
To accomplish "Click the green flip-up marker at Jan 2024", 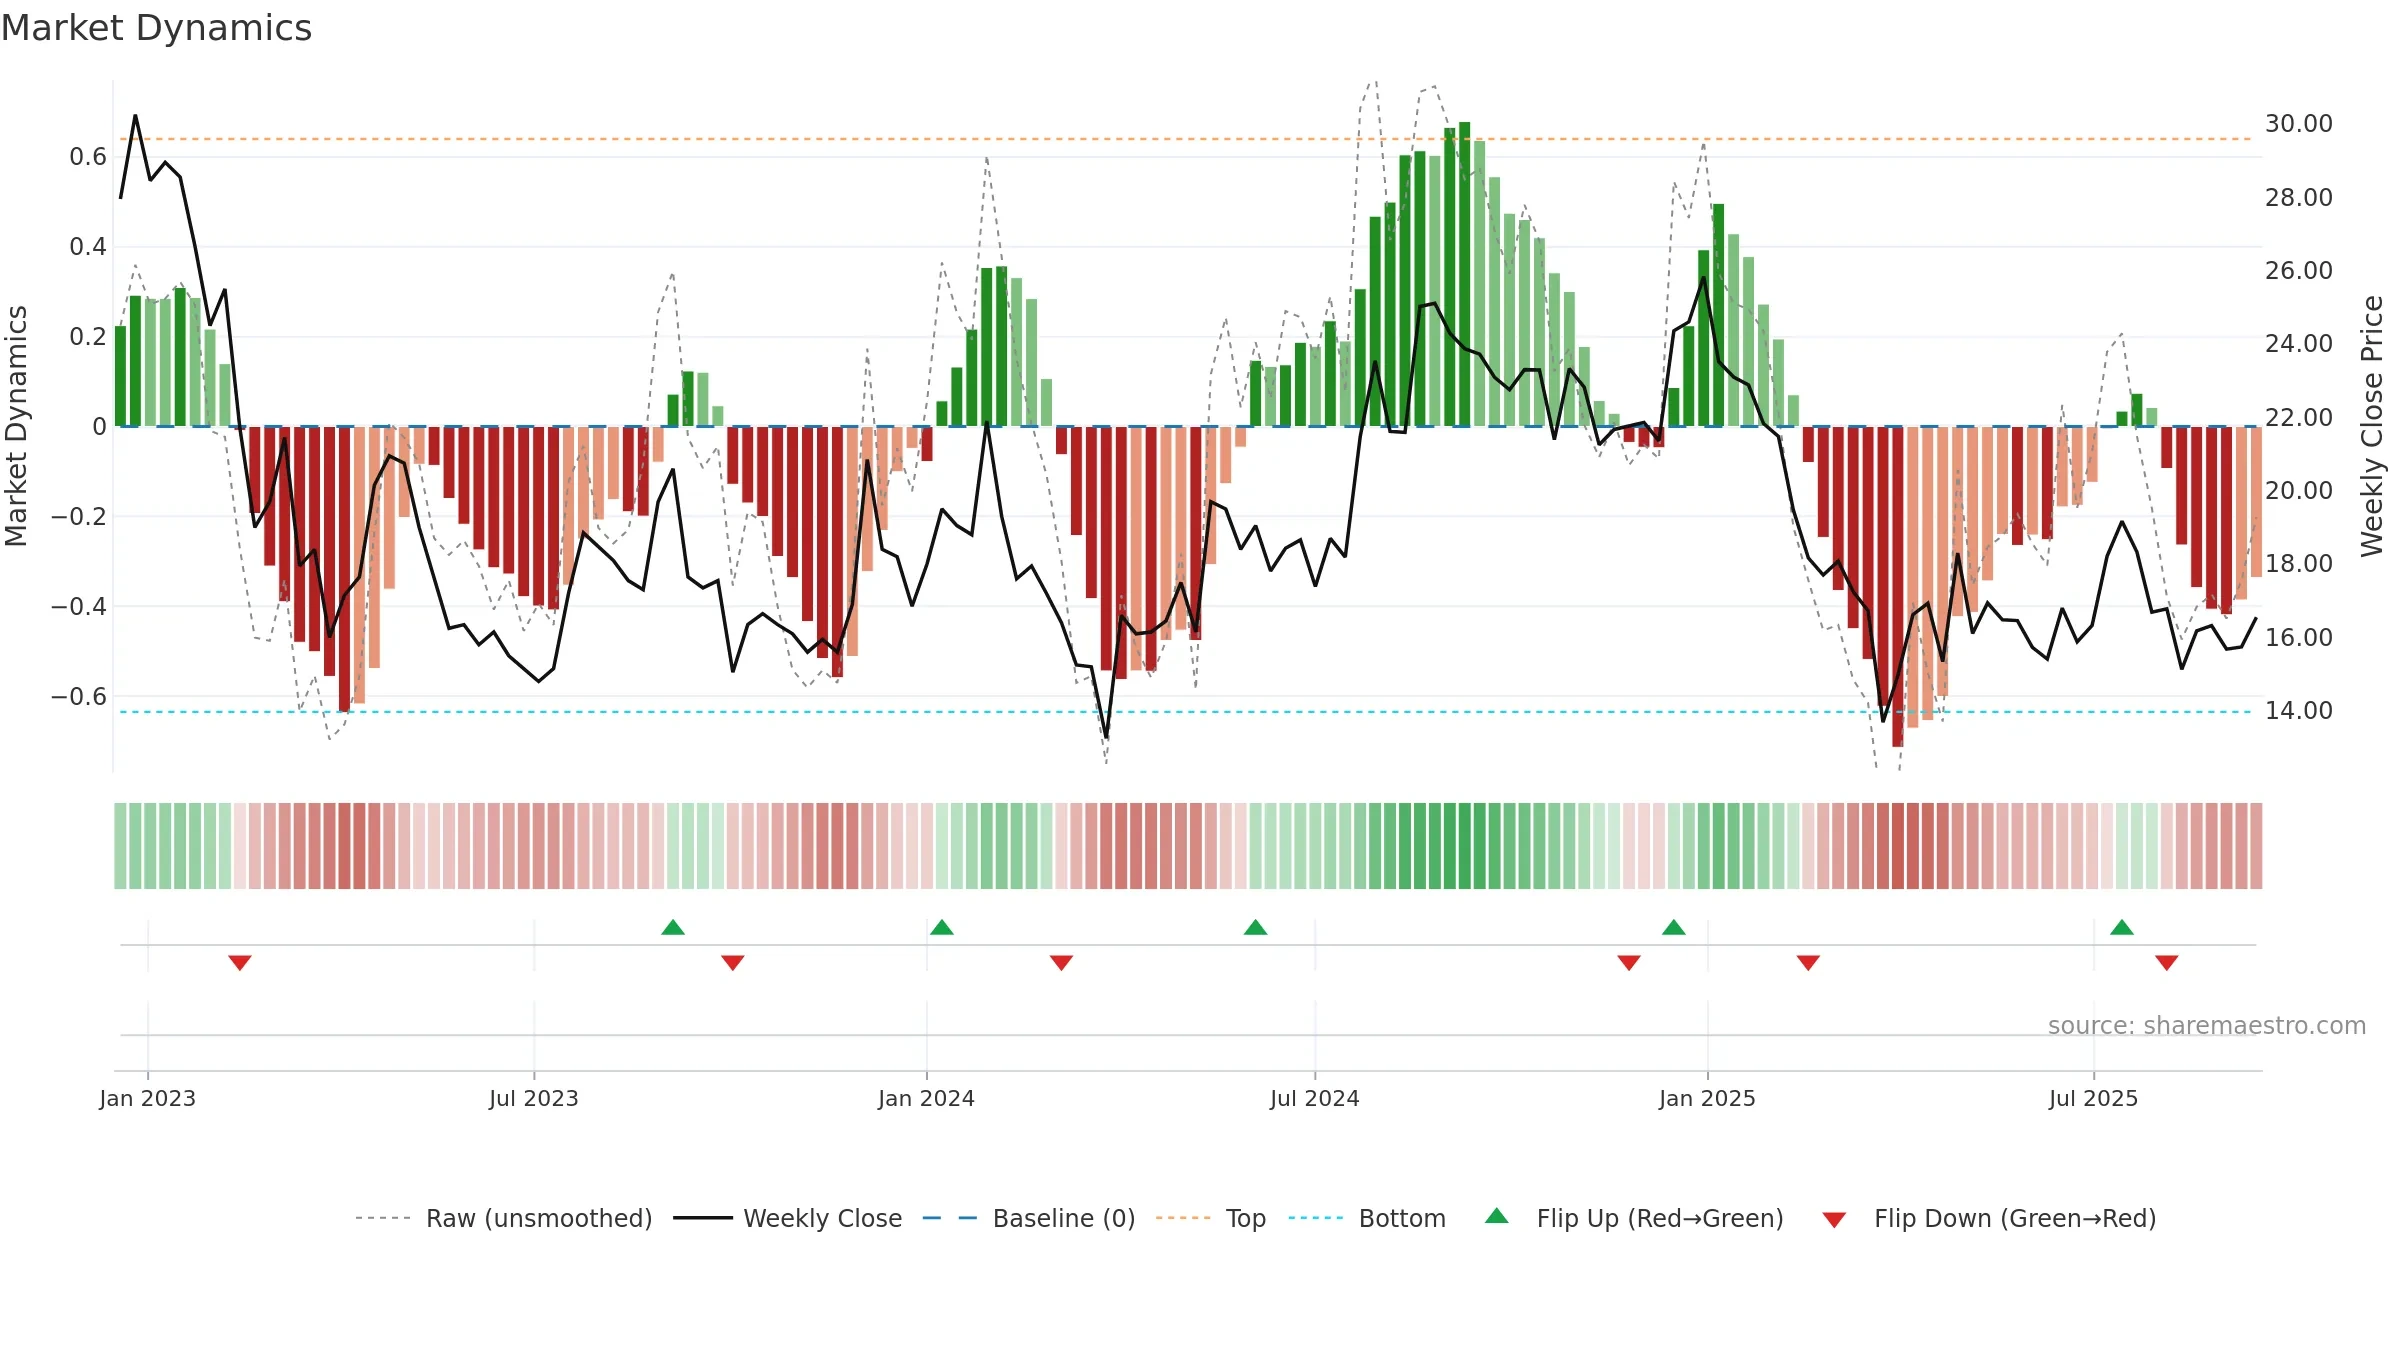I will click(942, 927).
